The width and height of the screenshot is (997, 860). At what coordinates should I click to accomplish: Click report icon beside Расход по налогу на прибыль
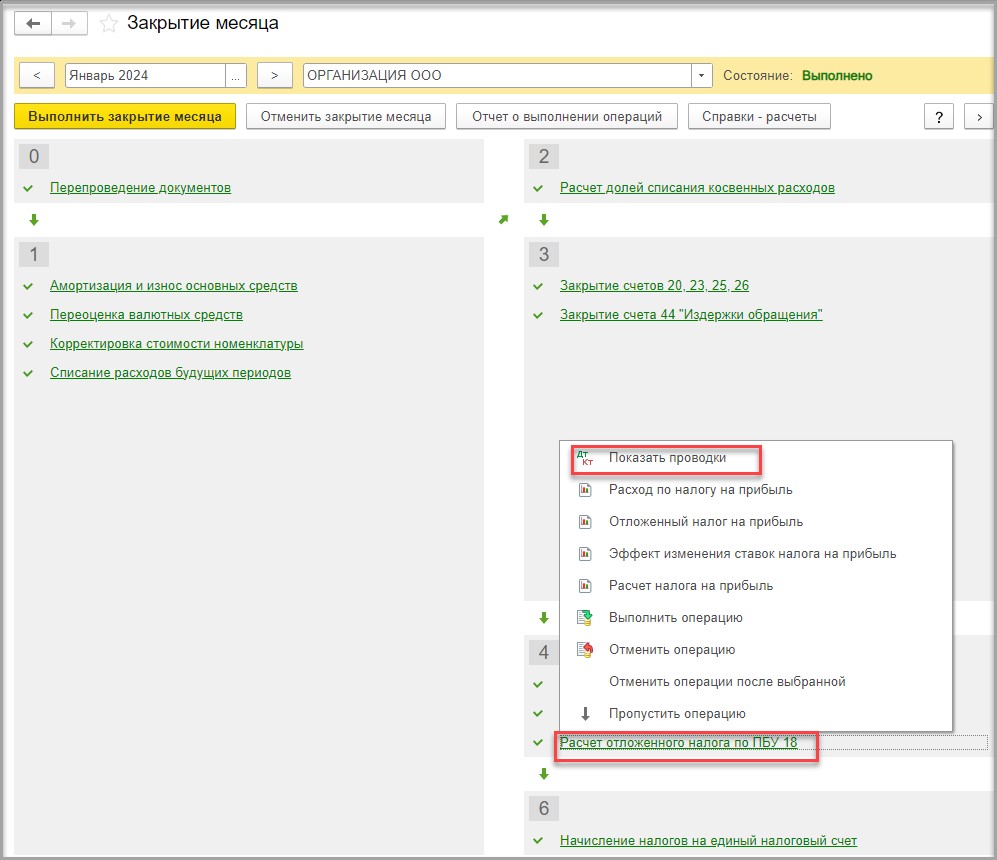585,489
